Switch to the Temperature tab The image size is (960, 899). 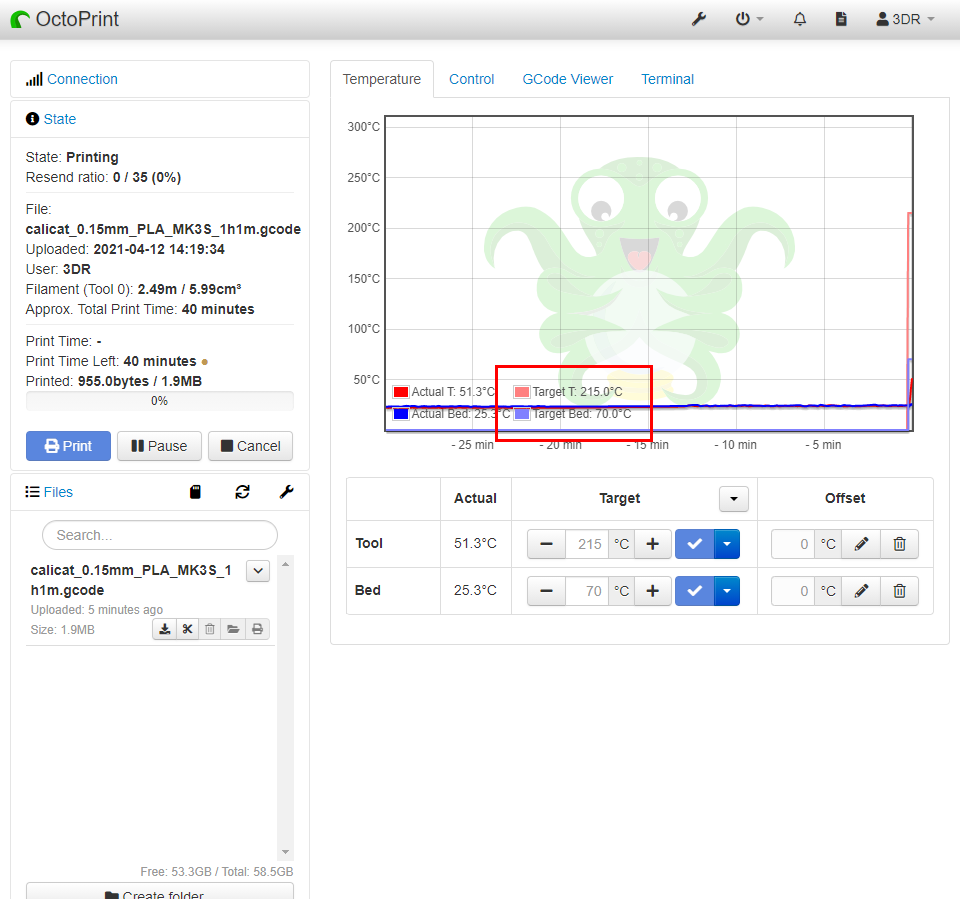[381, 79]
